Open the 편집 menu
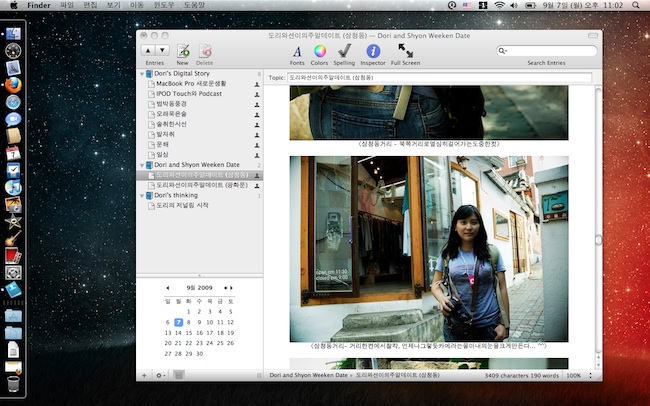 [x=90, y=5]
